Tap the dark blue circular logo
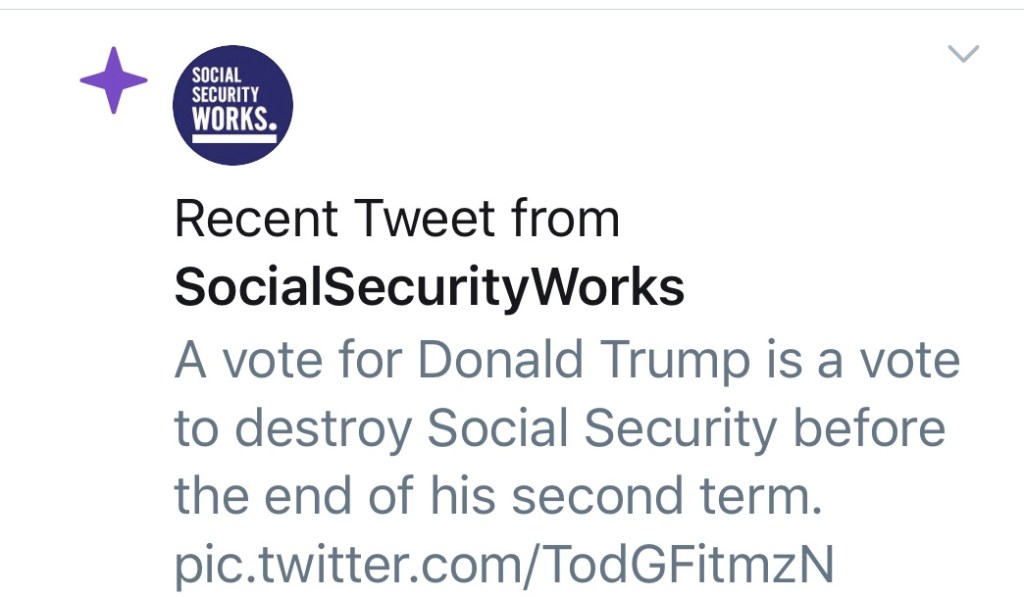 (x=233, y=105)
